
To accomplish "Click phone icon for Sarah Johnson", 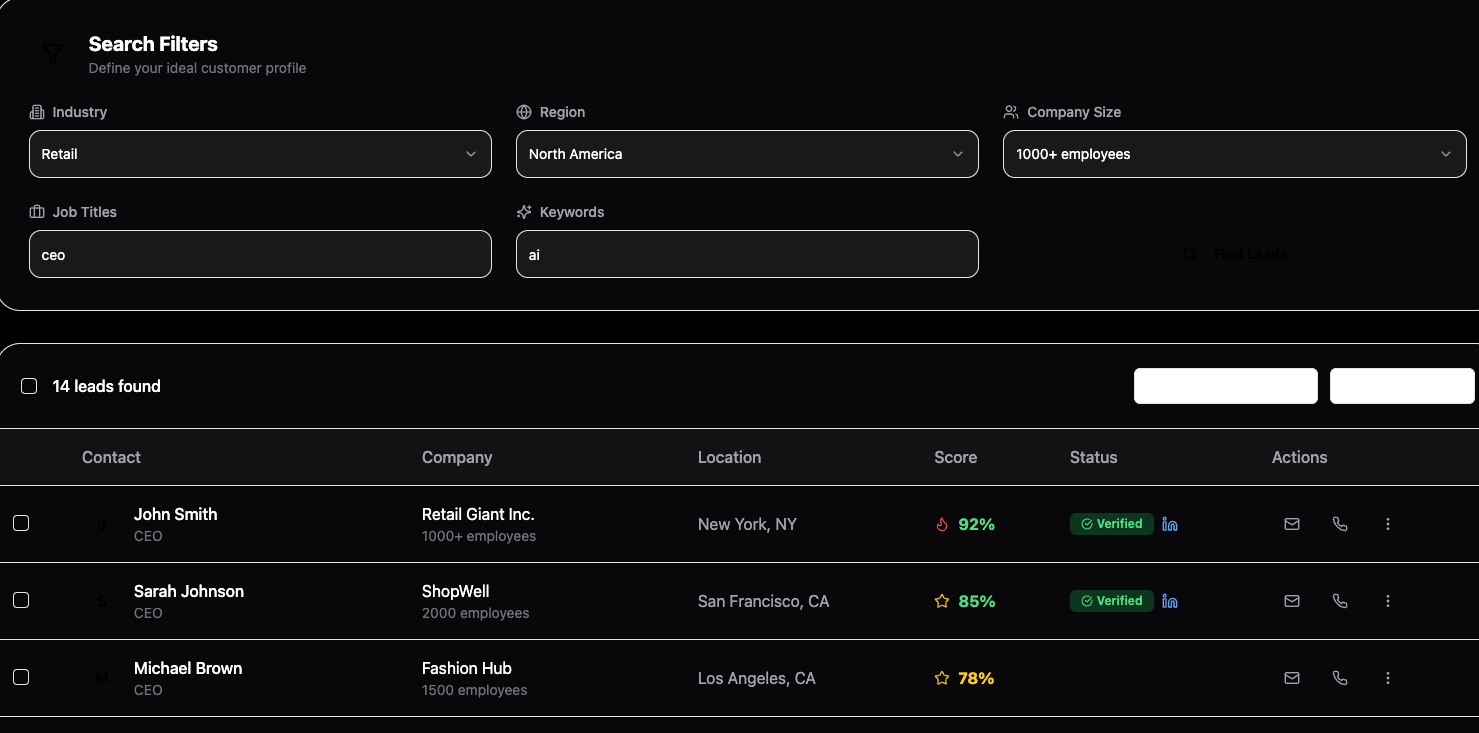I will pos(1340,601).
